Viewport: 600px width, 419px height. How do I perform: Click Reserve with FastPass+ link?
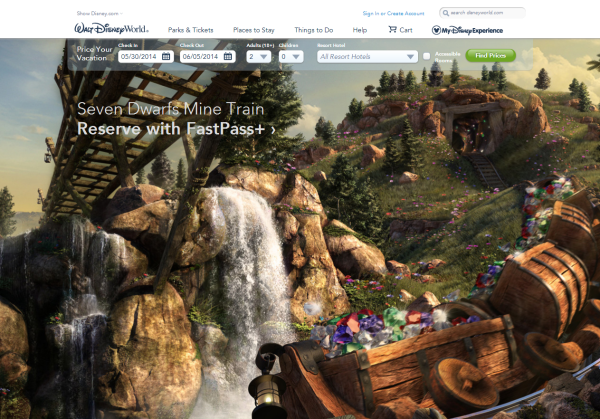[x=176, y=129]
